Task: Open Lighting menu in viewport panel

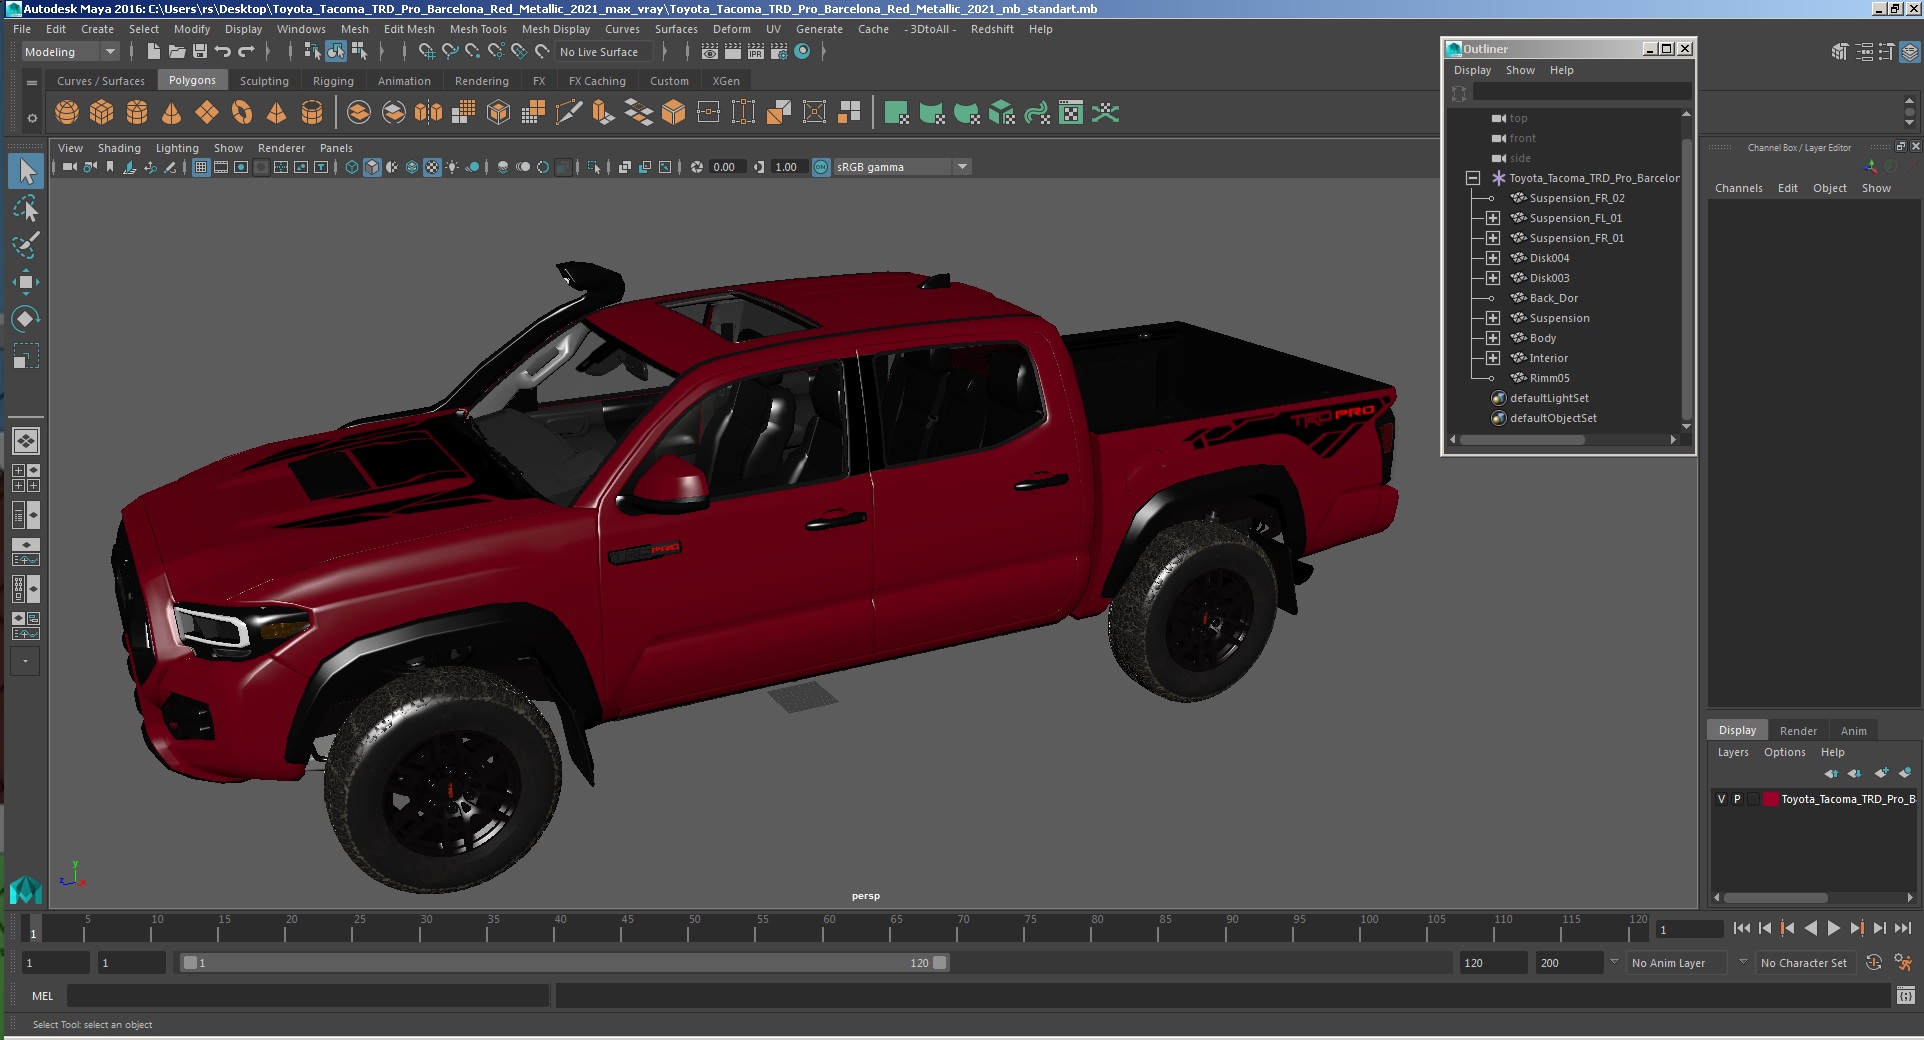Action: click(177, 148)
